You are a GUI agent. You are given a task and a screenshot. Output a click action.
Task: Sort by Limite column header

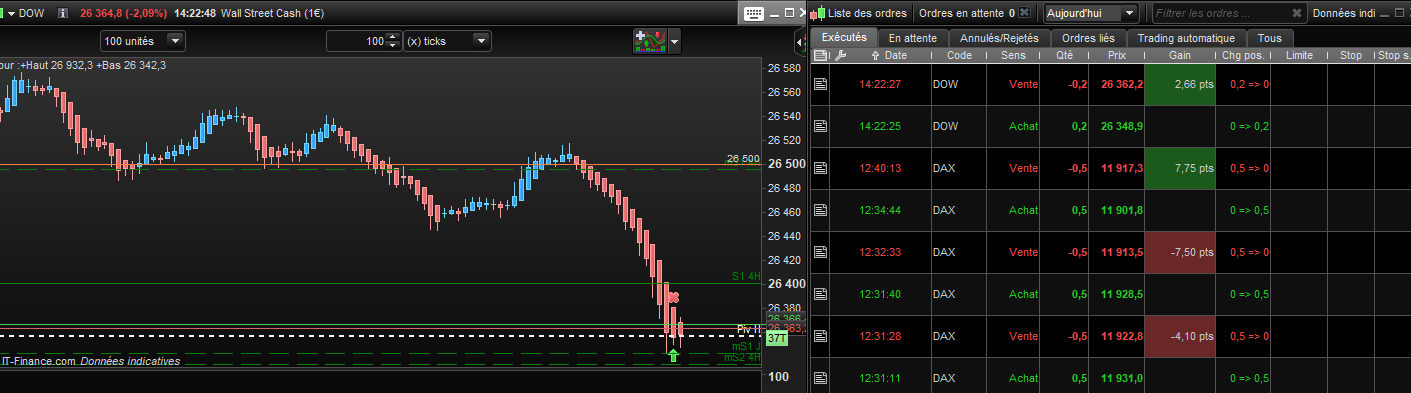coord(1300,55)
